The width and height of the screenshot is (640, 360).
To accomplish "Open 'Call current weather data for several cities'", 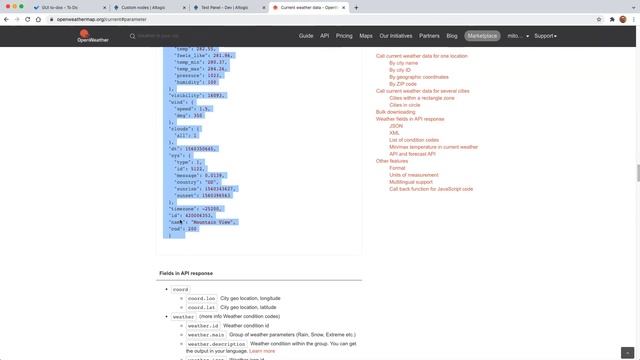I will point(422,91).
